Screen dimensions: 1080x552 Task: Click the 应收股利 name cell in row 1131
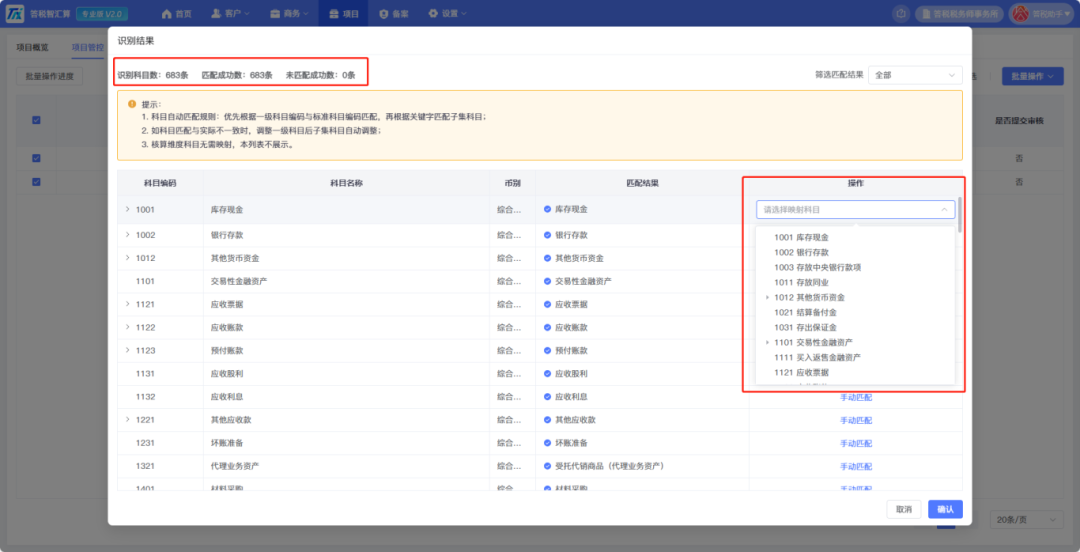click(x=346, y=374)
